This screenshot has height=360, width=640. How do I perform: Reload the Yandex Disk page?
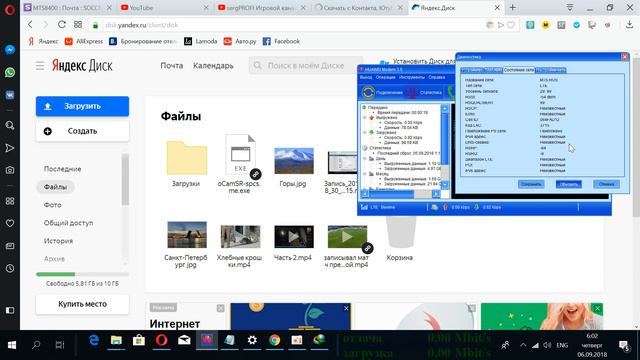[62, 24]
